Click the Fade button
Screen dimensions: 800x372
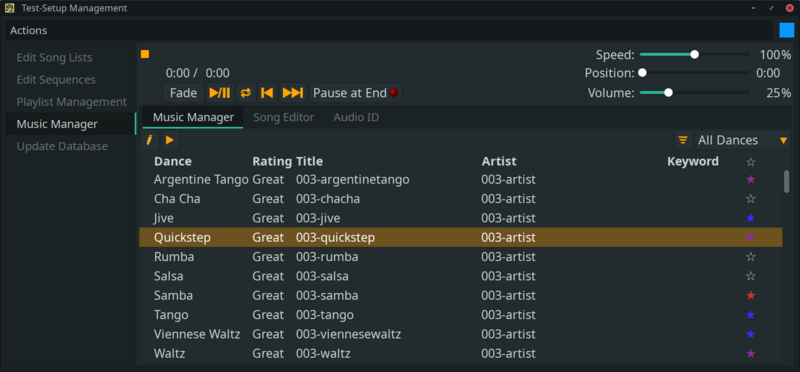coord(183,93)
